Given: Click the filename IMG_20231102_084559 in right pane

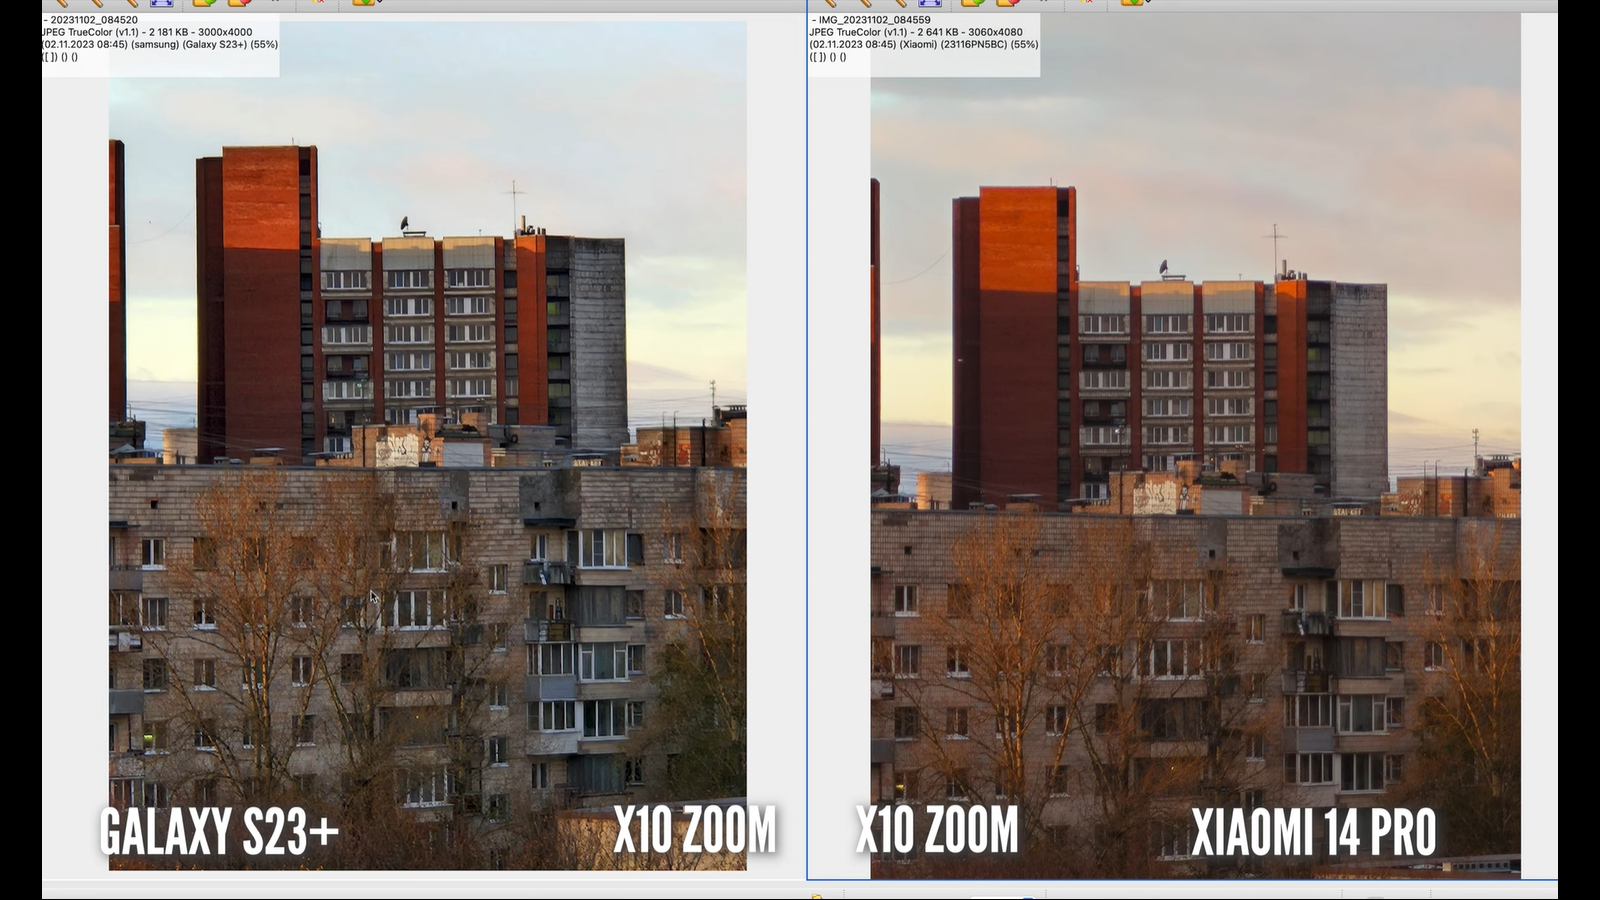Looking at the screenshot, I should [x=874, y=20].
